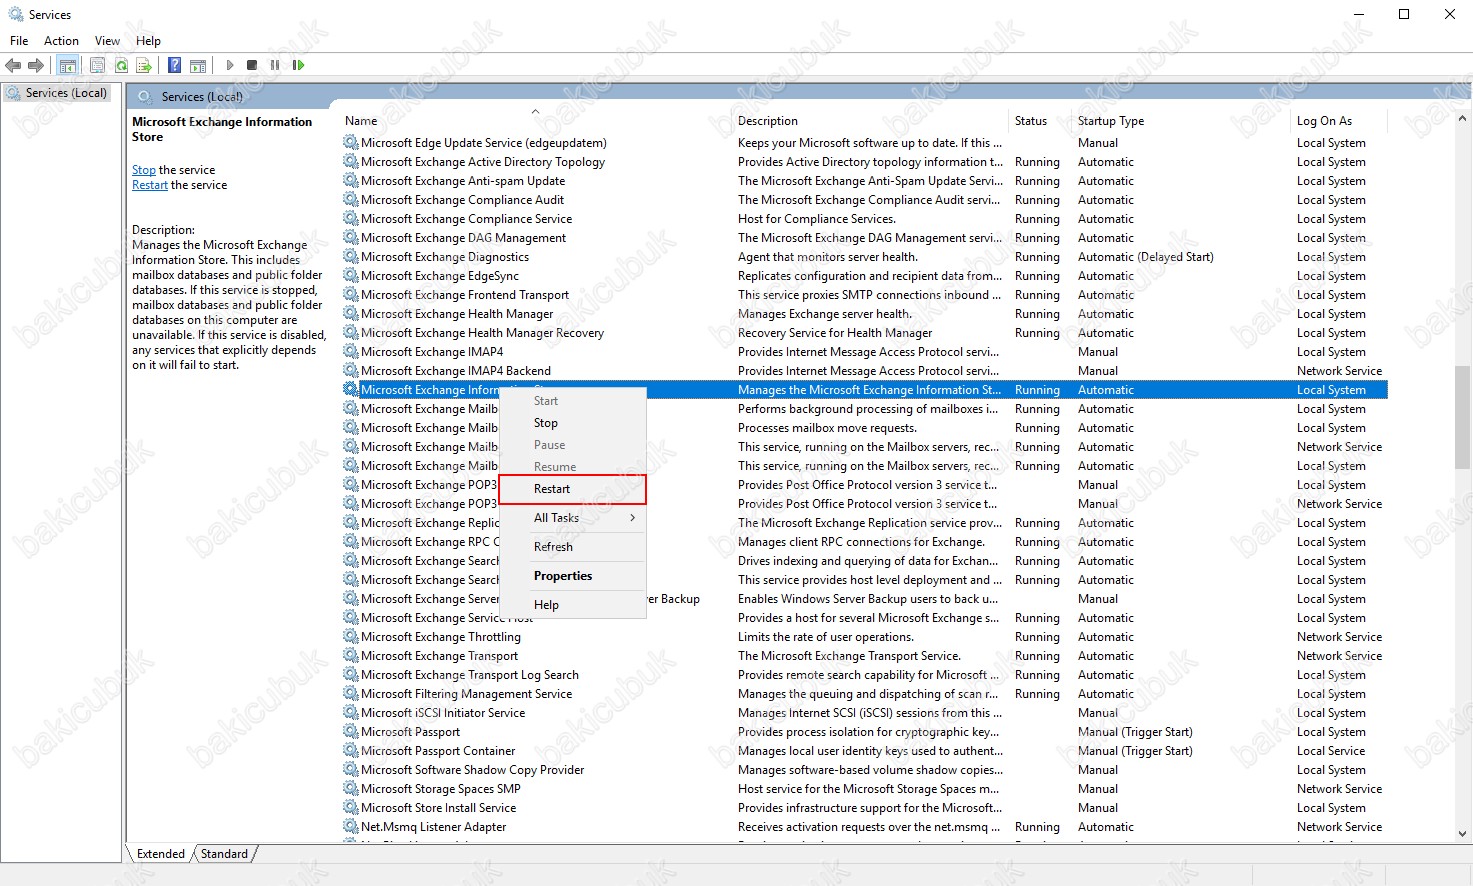Click gear icon of Microsoft Exchange Transport
Viewport: 1473px width, 886px height.
(x=350, y=656)
